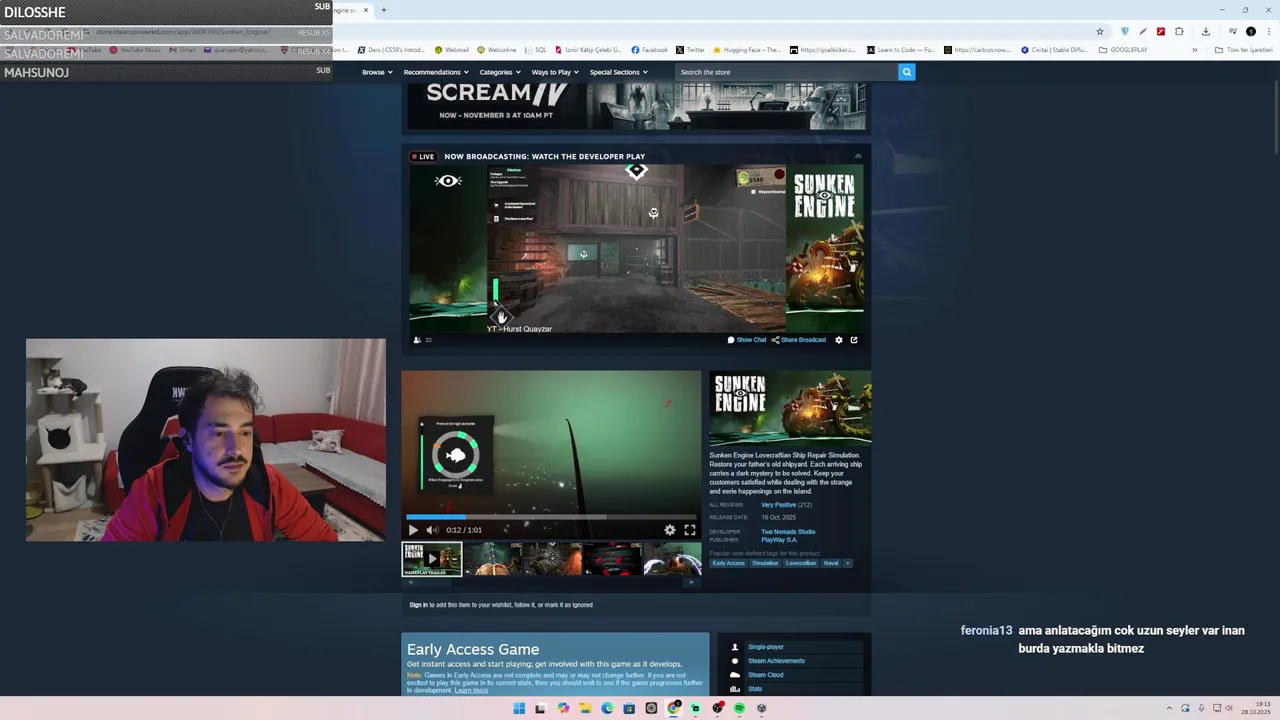Click the Sunken Engine header capsule image
Image resolution: width=1280 pixels, height=720 pixels.
[790, 408]
